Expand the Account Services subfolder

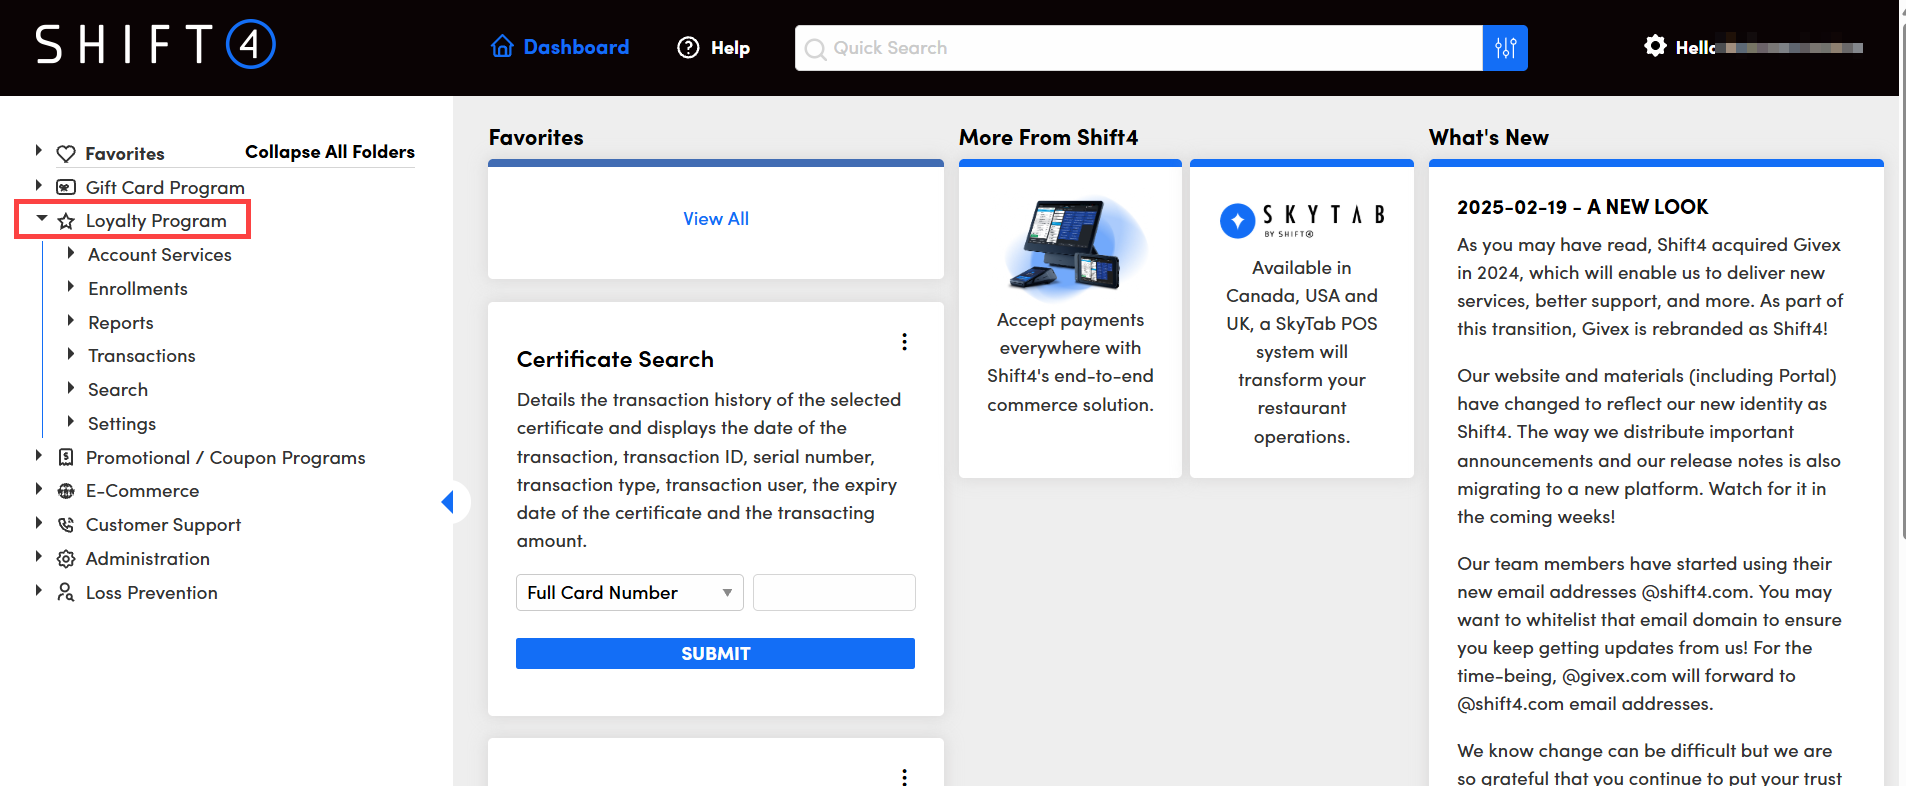pos(71,254)
